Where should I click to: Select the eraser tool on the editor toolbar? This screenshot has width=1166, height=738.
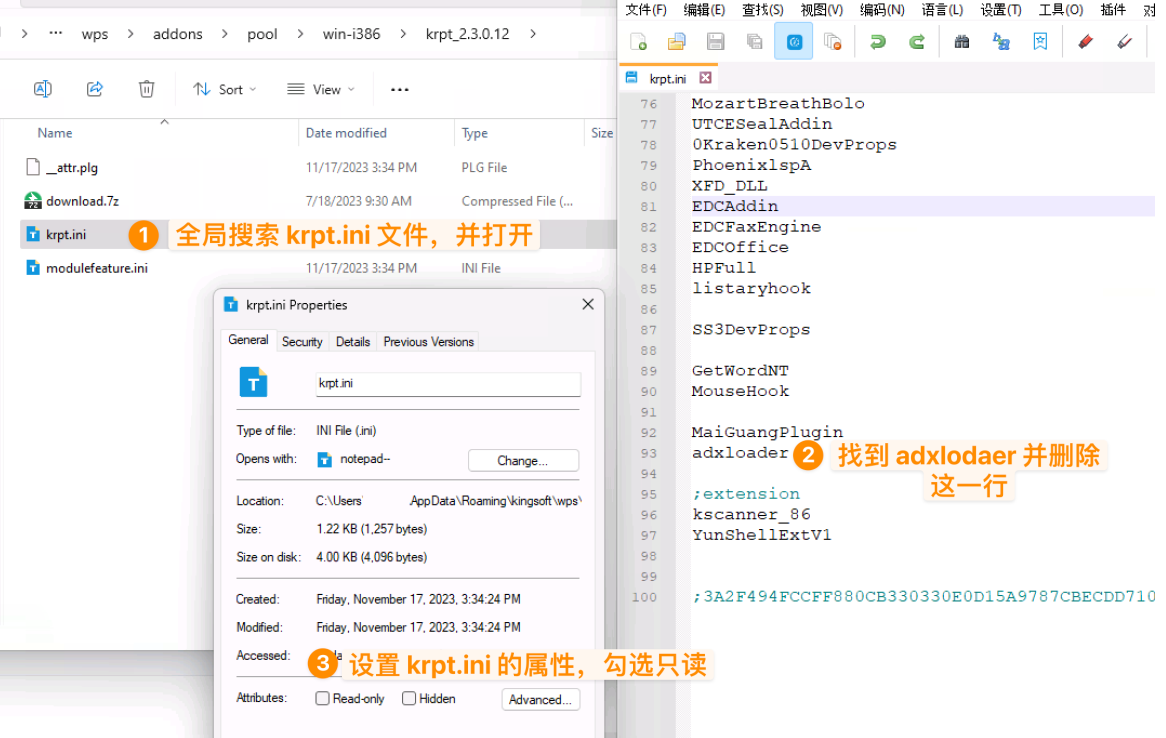point(1083,41)
